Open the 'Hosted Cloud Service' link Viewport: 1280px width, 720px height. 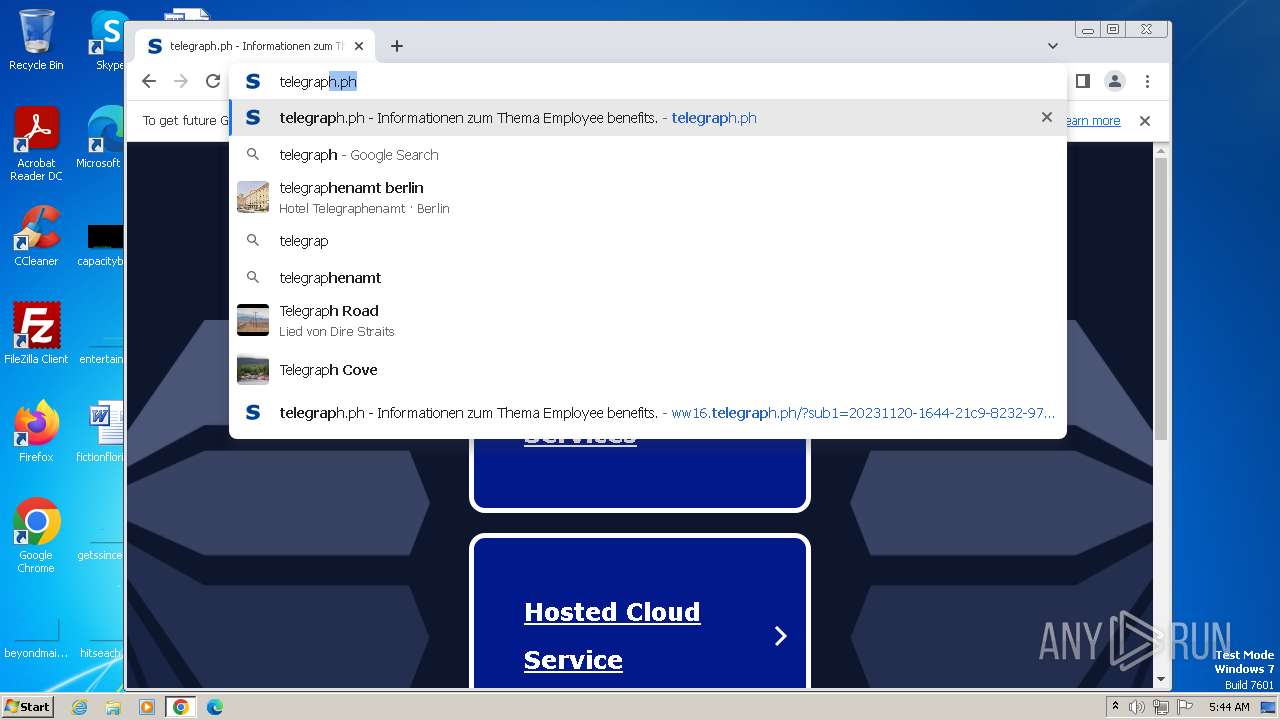(x=612, y=635)
